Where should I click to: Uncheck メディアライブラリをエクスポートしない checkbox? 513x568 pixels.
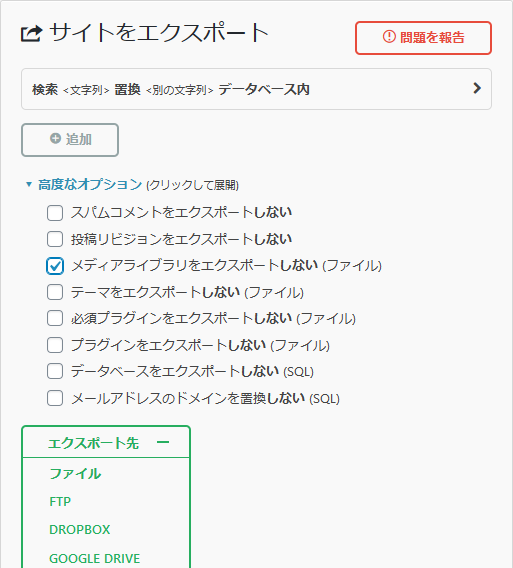55,266
